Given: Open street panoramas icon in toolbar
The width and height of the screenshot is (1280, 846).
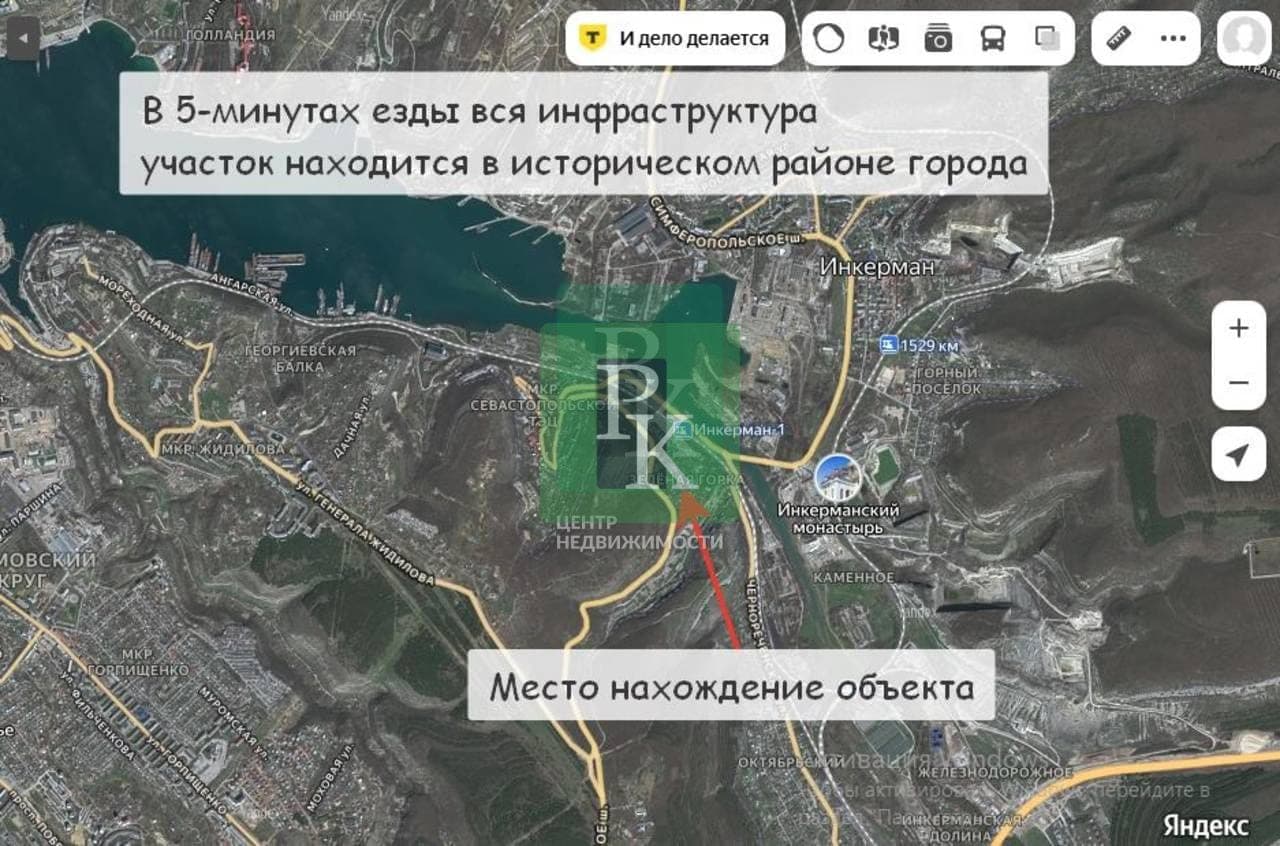Looking at the screenshot, I should click(884, 39).
